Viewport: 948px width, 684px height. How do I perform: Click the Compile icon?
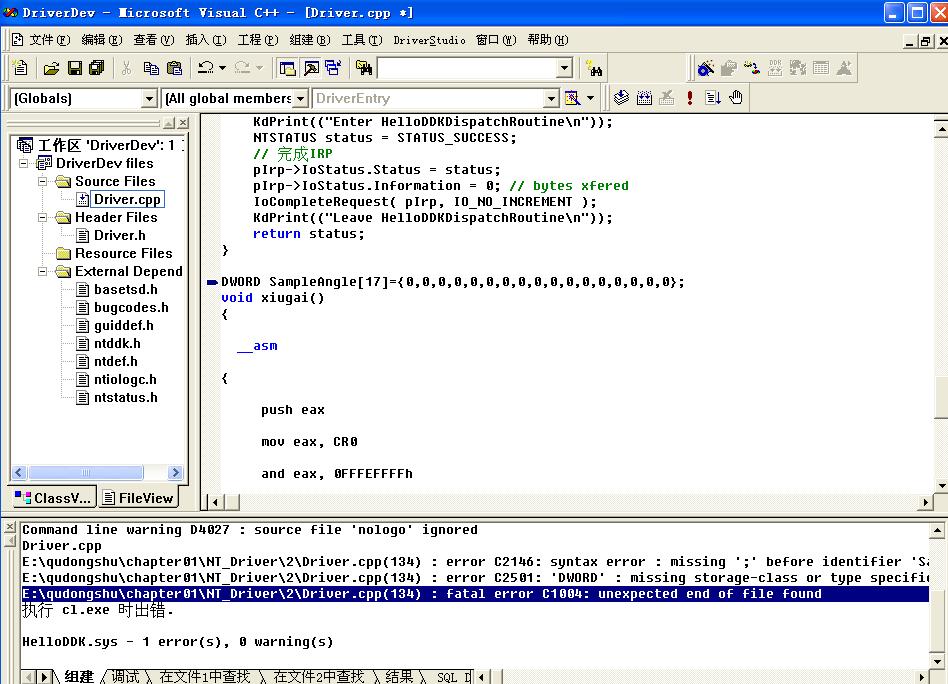621,97
